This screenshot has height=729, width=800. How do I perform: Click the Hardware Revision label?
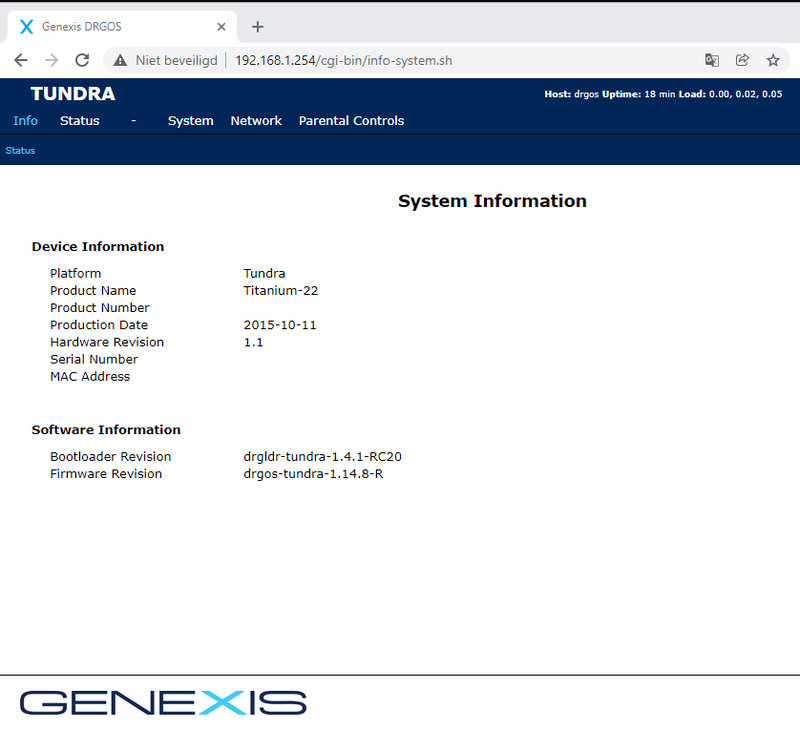coord(107,342)
